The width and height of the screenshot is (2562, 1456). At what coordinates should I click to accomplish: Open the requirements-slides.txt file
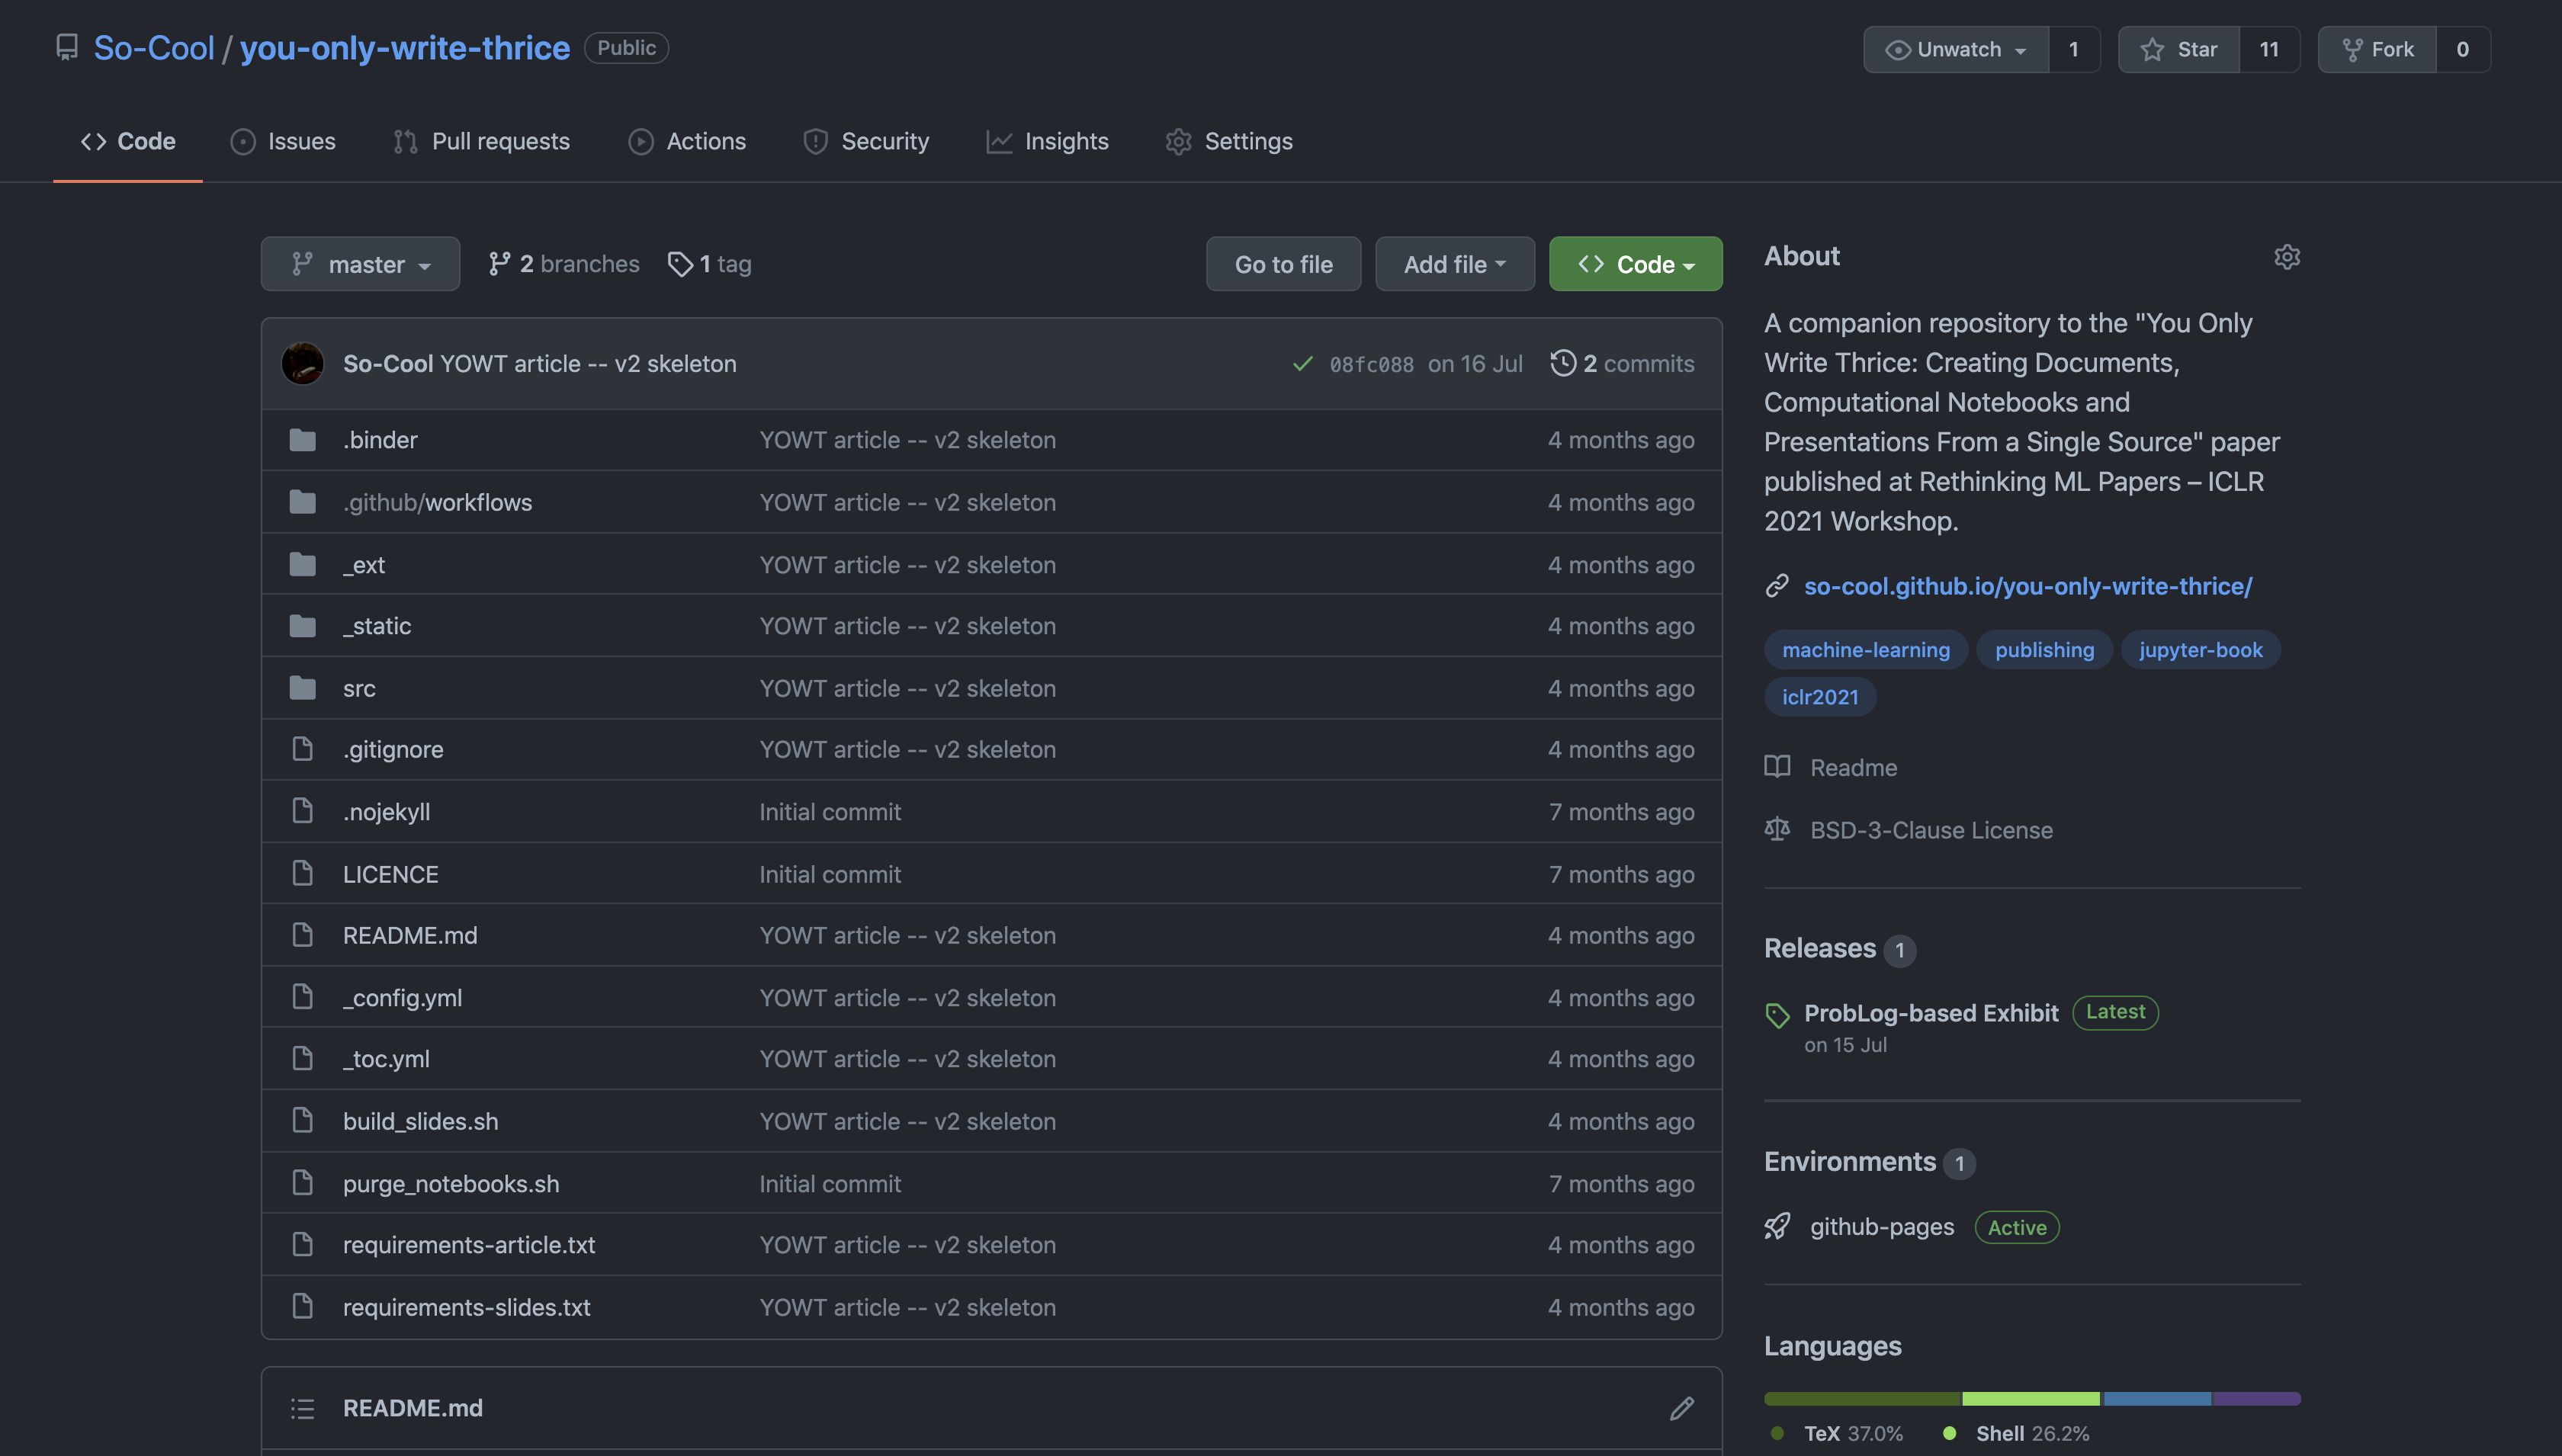point(467,1307)
